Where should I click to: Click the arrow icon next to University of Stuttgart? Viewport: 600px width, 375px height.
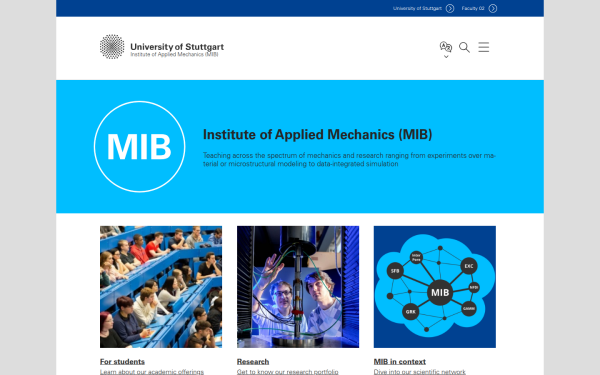tap(450, 8)
